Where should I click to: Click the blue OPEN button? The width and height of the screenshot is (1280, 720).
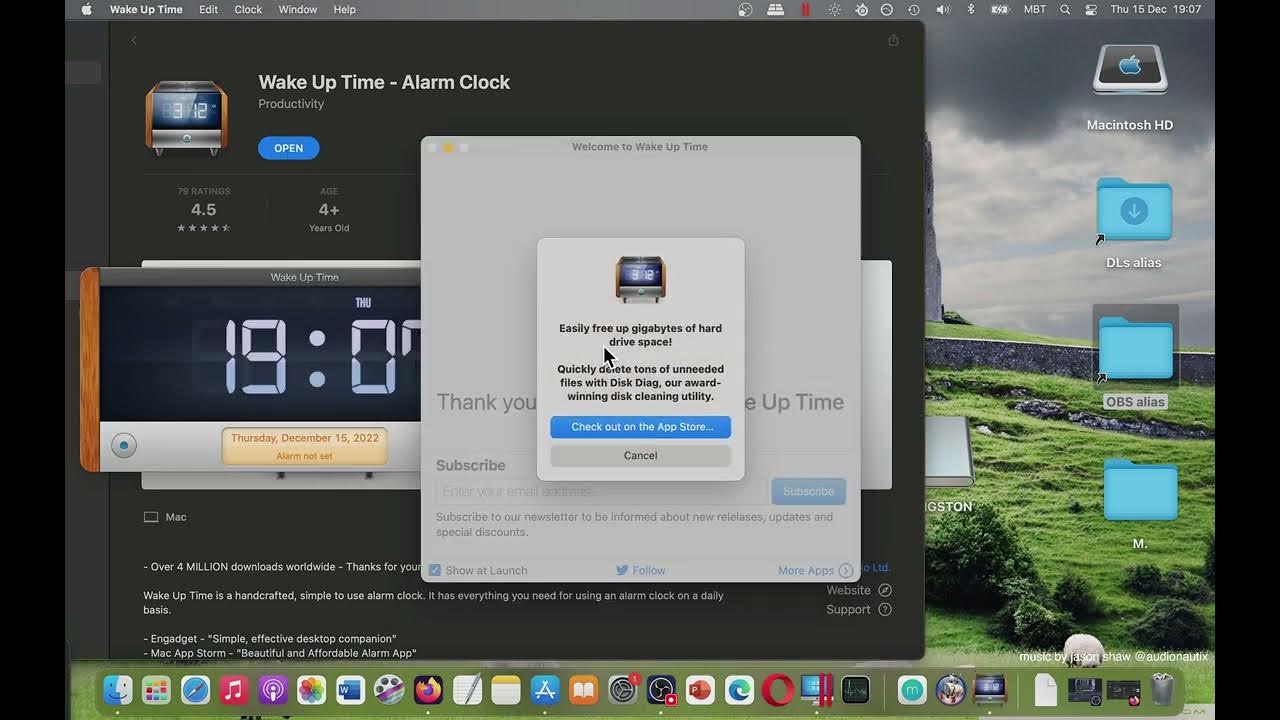pos(288,148)
